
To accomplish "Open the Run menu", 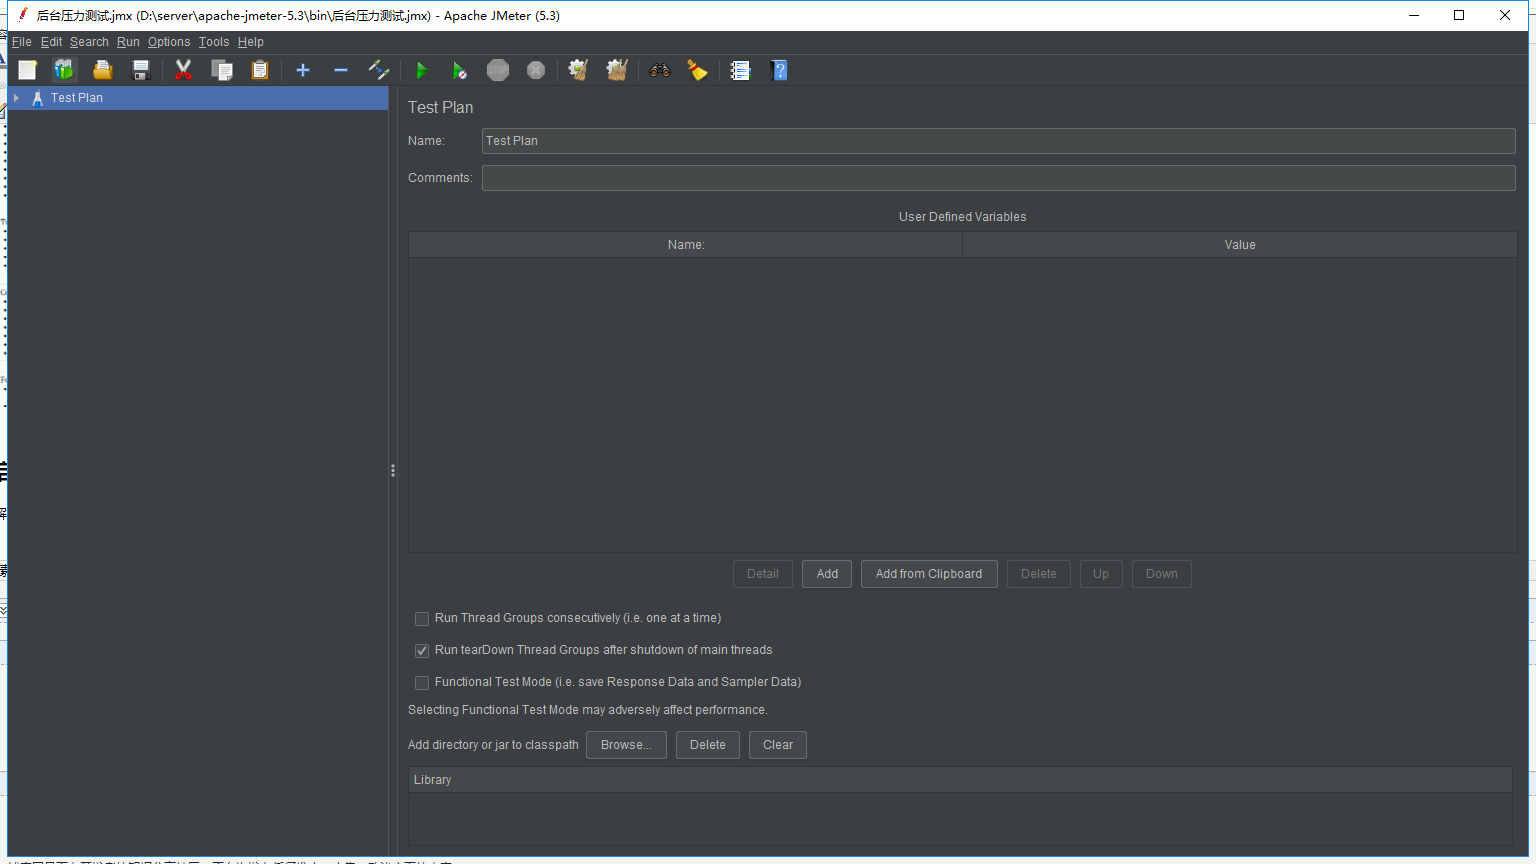I will [128, 42].
